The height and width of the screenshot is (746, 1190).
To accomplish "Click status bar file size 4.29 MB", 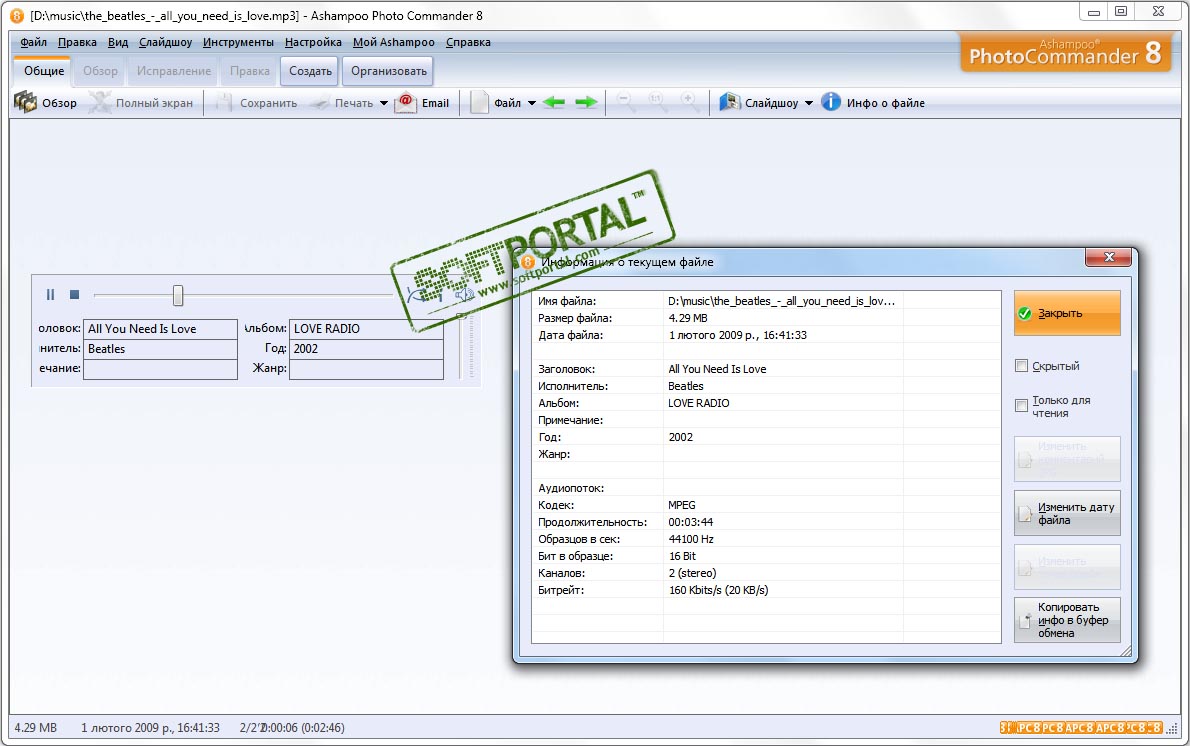I will (x=36, y=728).
